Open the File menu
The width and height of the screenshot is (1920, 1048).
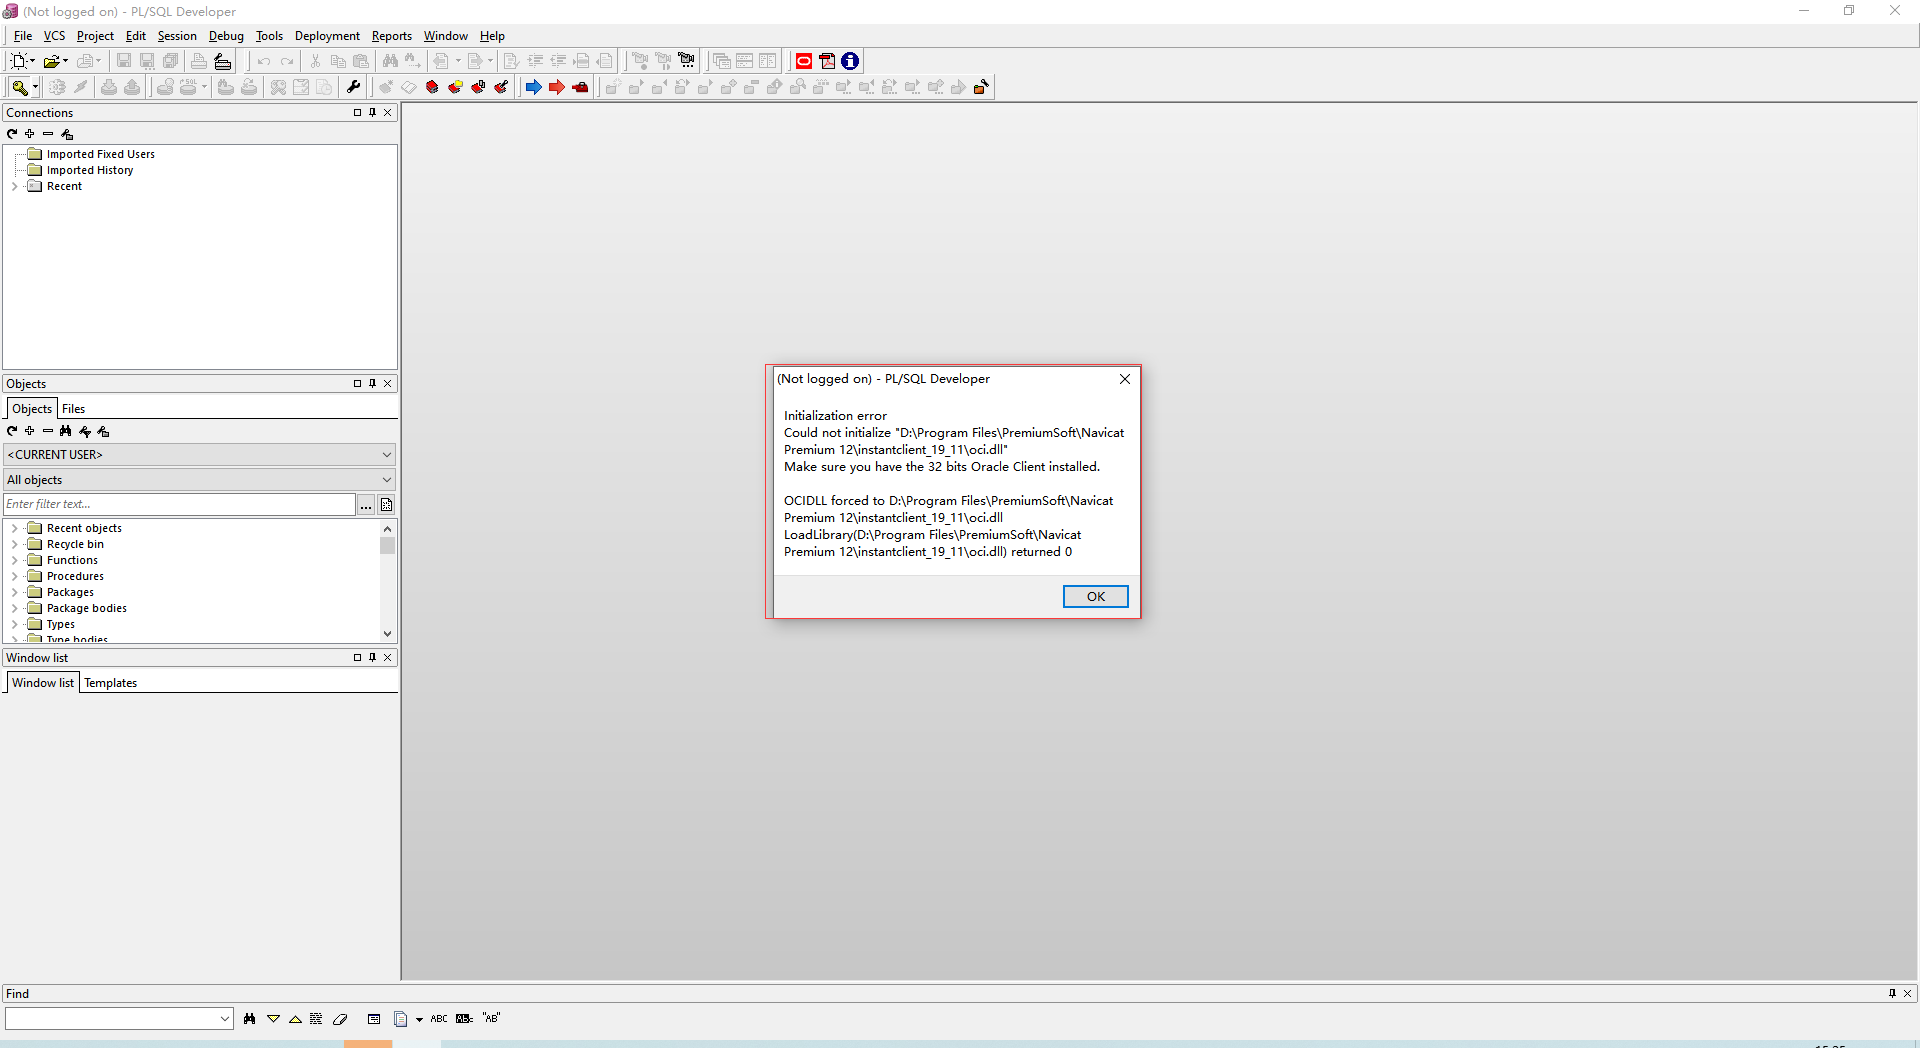pos(23,36)
